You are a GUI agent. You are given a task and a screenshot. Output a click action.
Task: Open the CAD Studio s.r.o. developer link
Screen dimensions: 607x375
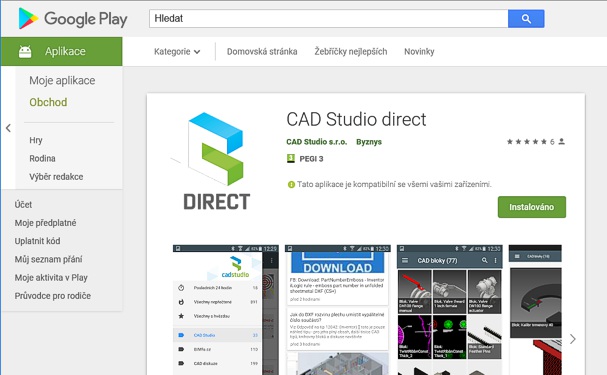tap(317, 142)
